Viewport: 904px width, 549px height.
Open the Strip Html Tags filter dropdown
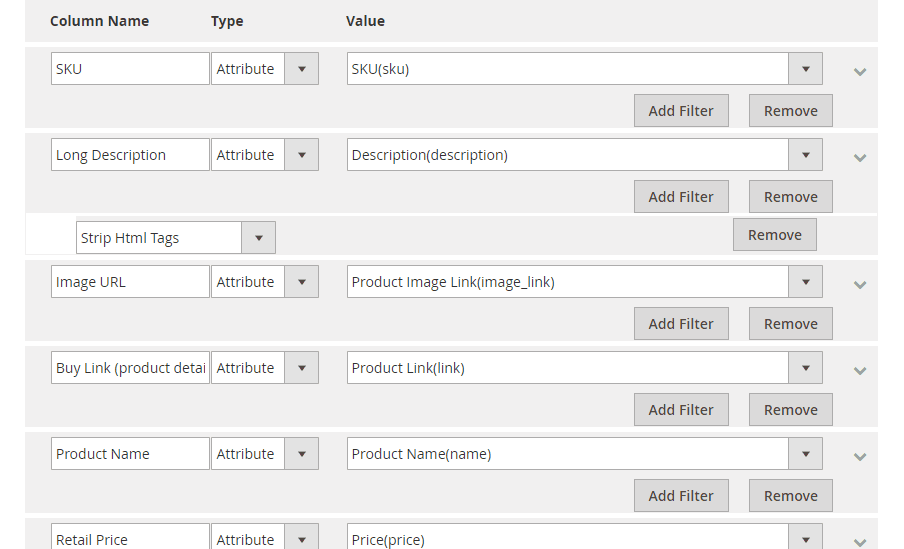175,238
